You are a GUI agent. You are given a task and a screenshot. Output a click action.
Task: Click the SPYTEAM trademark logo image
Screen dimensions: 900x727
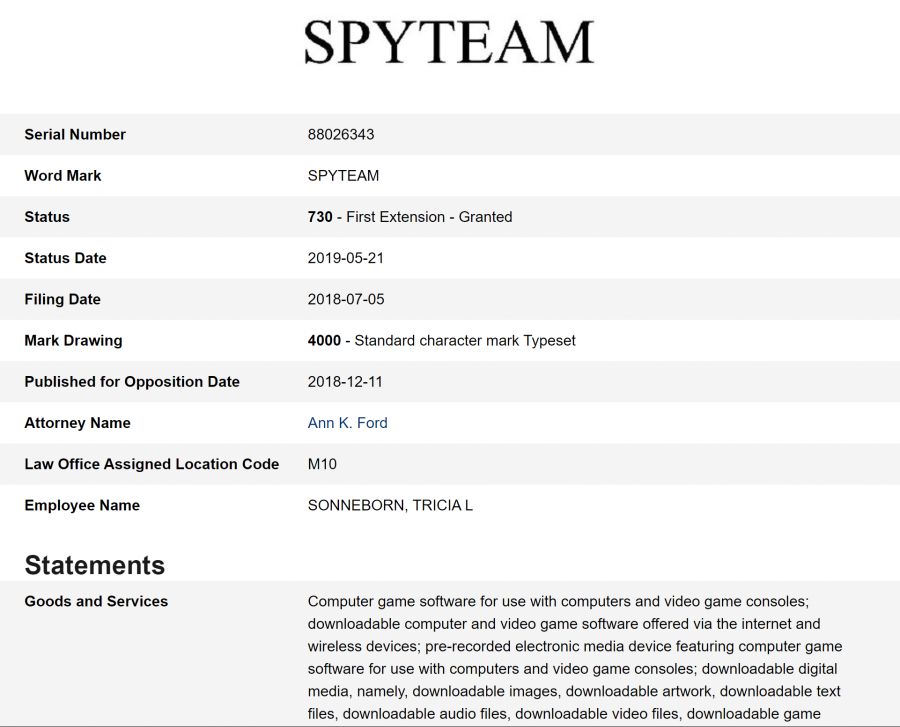pos(449,42)
